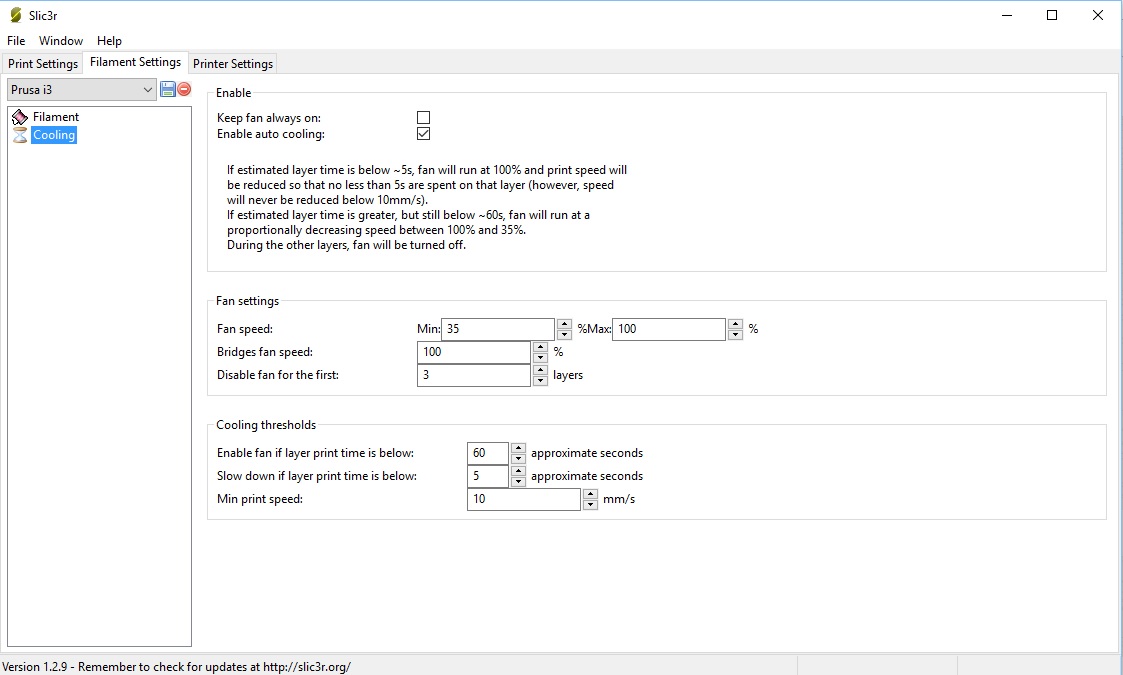1123x675 pixels.
Task: Decrease the Slow down layer time threshold
Action: point(517,482)
